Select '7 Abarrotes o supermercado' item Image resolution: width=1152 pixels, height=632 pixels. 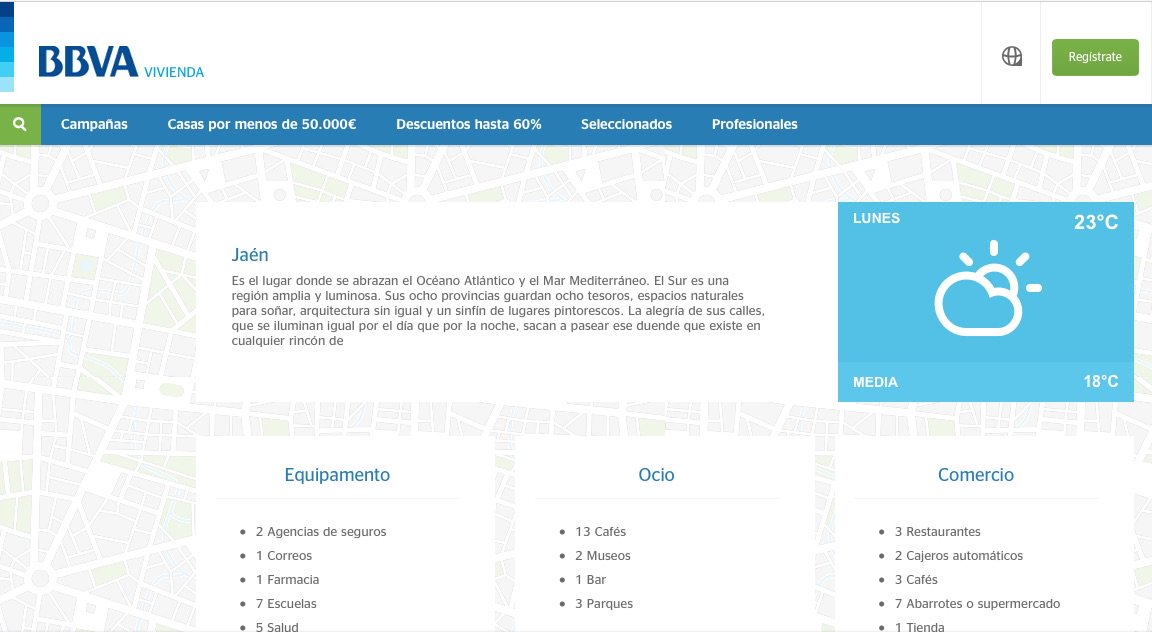click(x=977, y=603)
